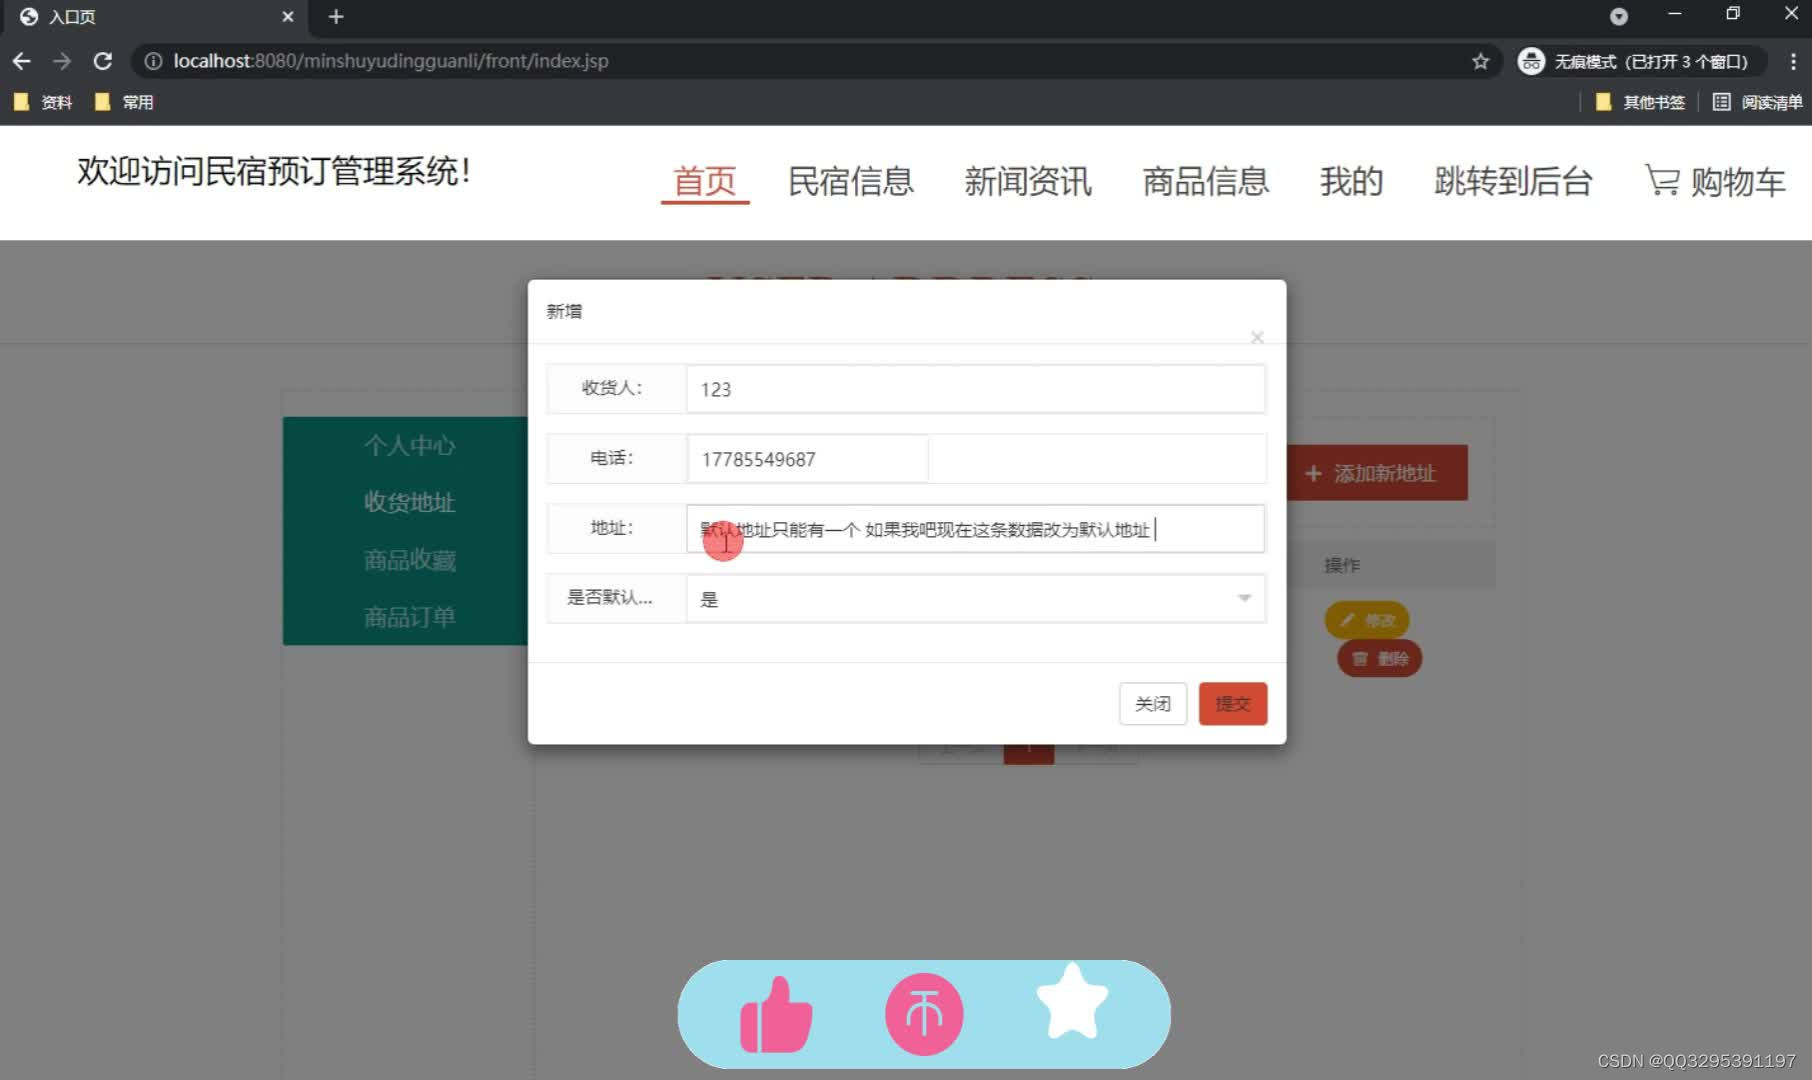The height and width of the screenshot is (1080, 1812).
Task: Submit the form with the 提交 button
Action: pyautogui.click(x=1233, y=704)
